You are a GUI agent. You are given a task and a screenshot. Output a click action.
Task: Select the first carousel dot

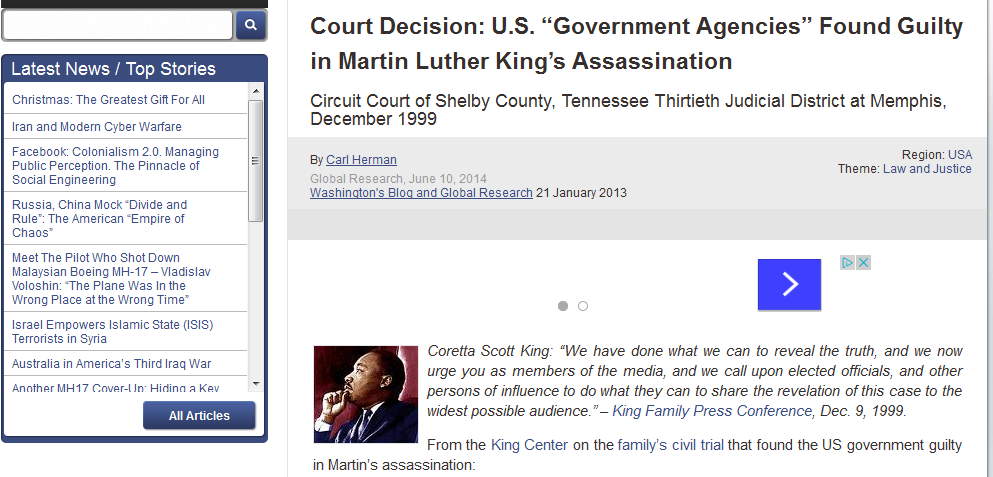pyautogui.click(x=563, y=306)
